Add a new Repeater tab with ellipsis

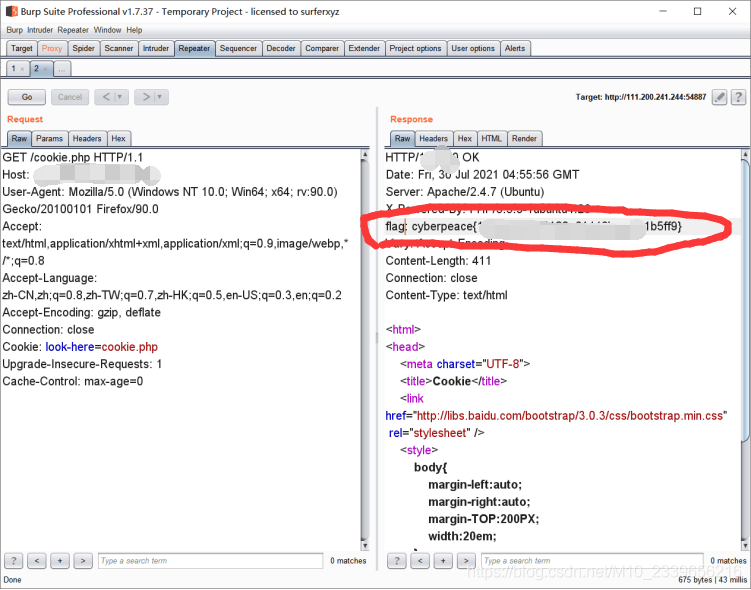[61, 69]
